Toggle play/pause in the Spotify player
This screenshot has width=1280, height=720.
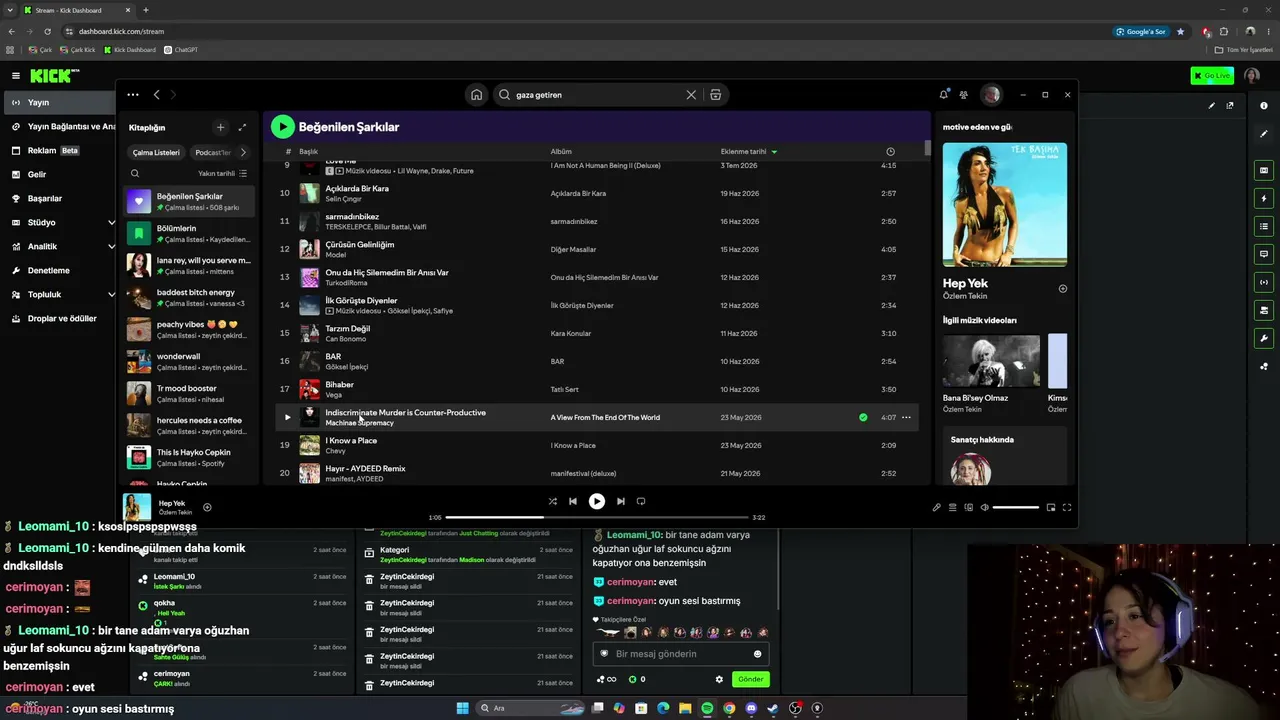(596, 501)
